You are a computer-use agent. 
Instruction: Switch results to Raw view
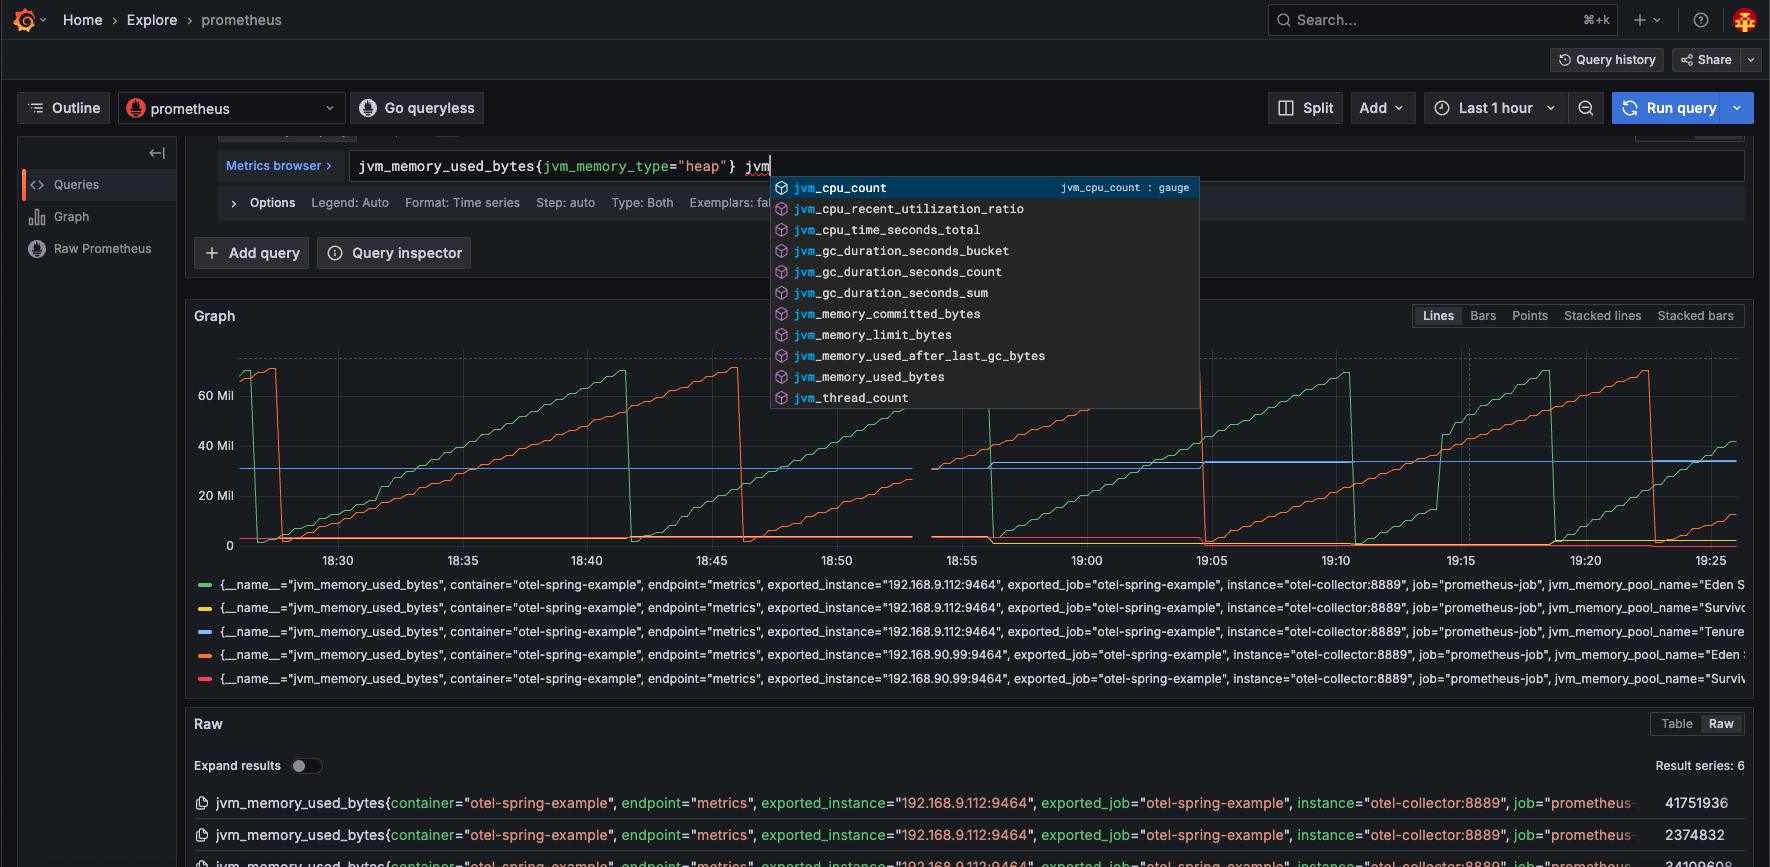[x=1721, y=724]
